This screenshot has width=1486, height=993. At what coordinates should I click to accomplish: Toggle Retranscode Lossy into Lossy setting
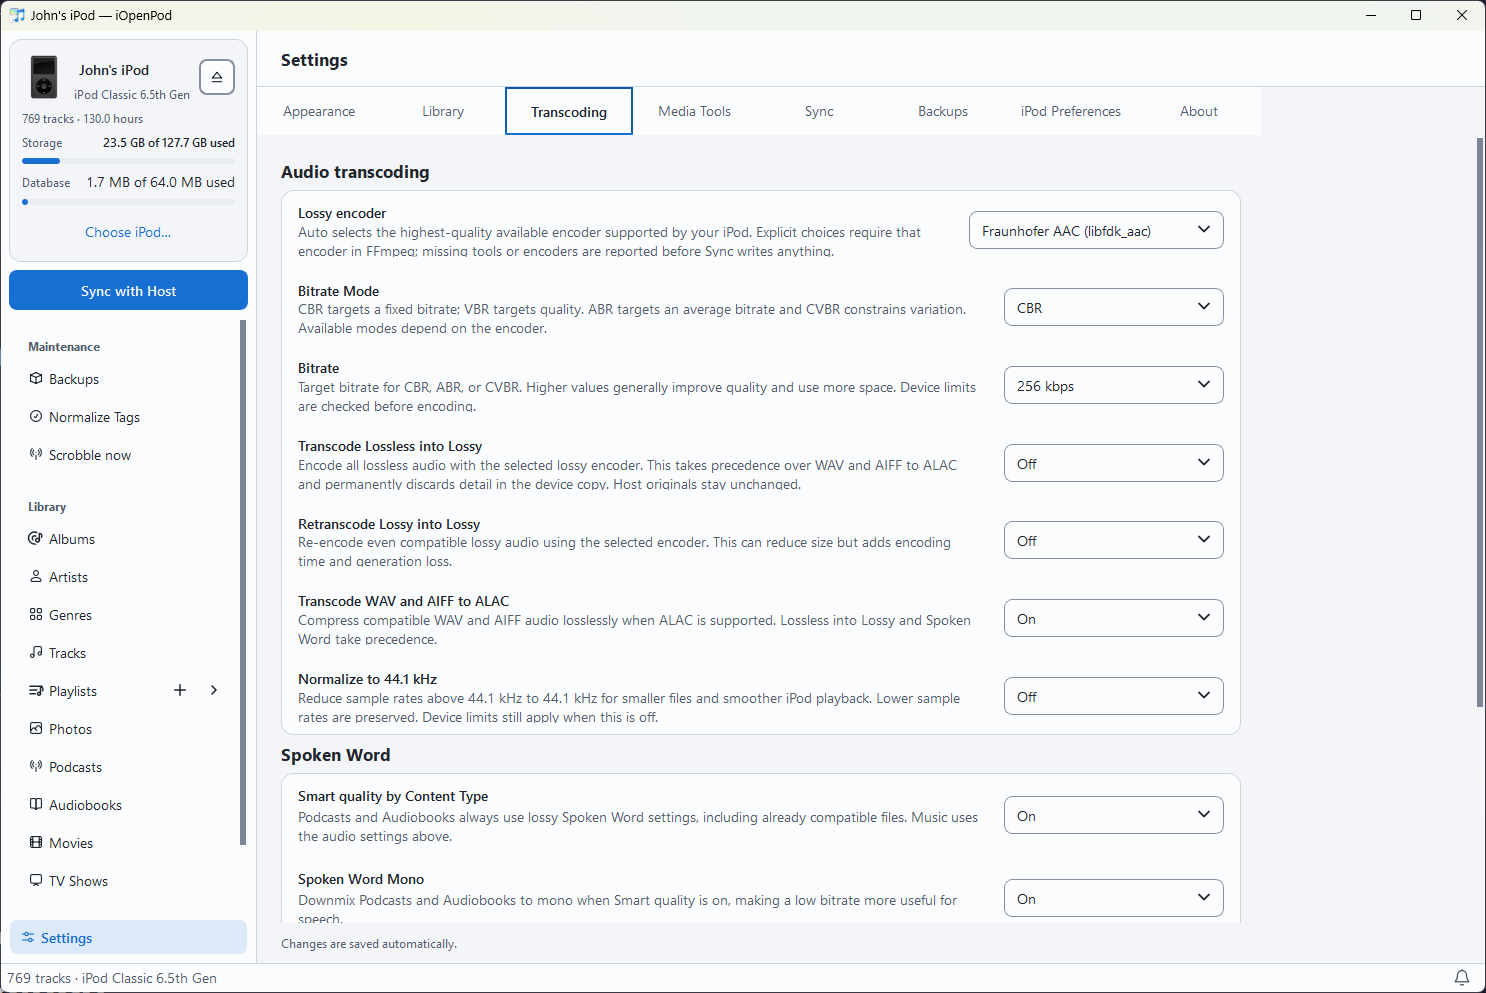coord(1113,540)
